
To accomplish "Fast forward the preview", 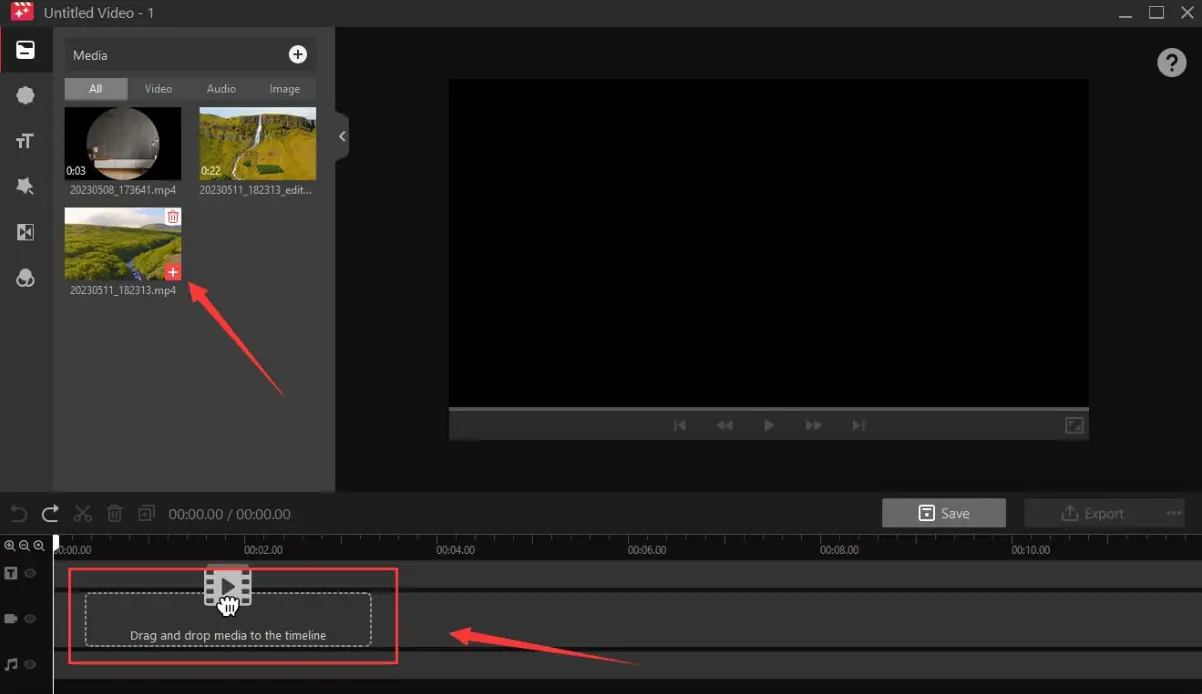I will coord(814,425).
